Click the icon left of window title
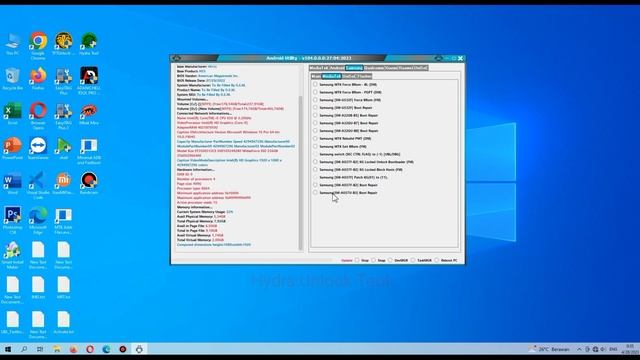 (x=176, y=58)
